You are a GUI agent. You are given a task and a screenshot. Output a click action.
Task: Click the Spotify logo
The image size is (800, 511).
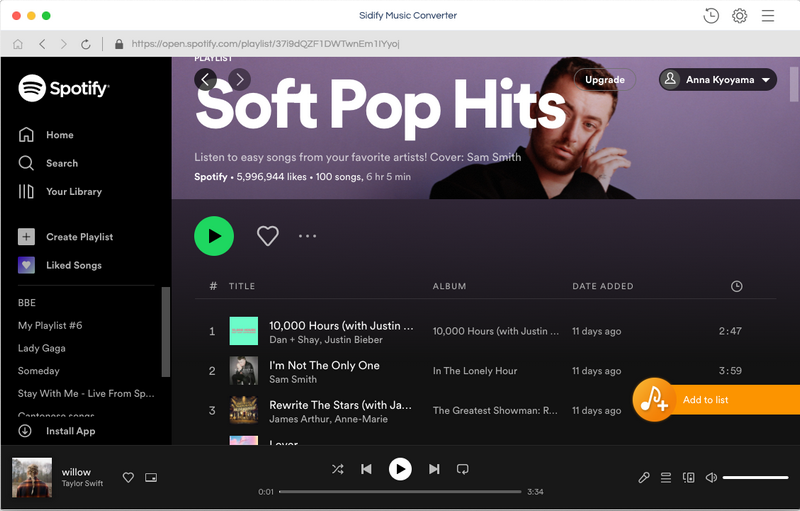pos(64,88)
